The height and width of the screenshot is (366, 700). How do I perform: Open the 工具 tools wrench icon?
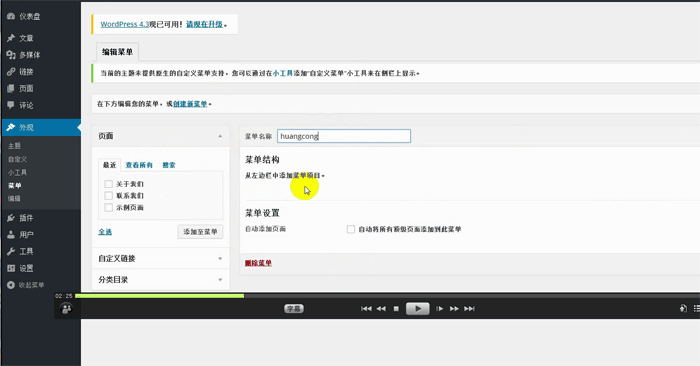[11, 251]
